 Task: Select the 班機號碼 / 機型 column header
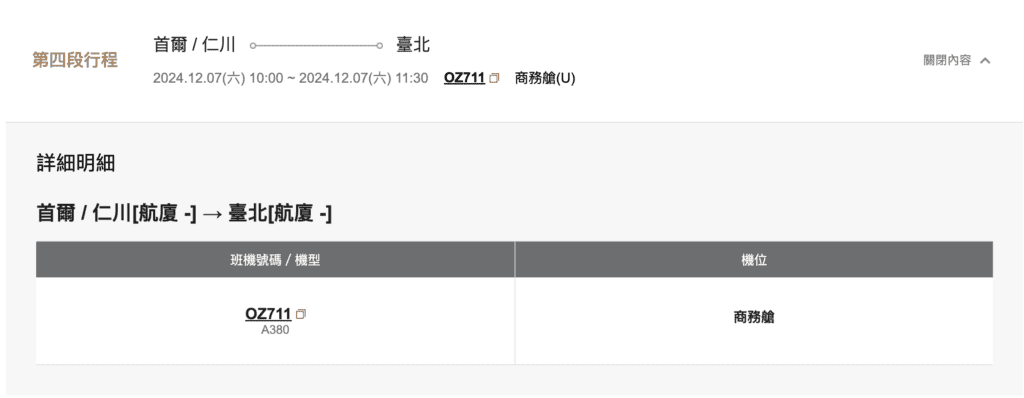click(x=275, y=260)
